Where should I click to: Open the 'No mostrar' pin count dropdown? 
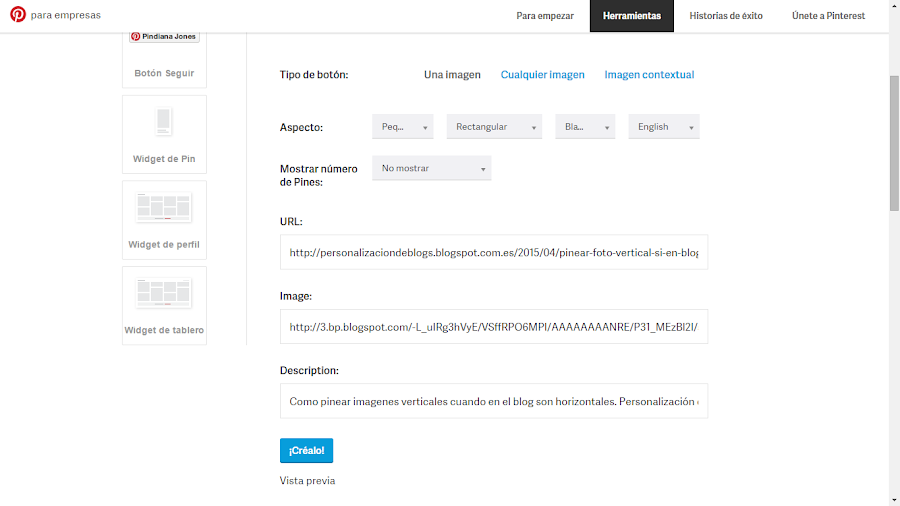pyautogui.click(x=432, y=168)
